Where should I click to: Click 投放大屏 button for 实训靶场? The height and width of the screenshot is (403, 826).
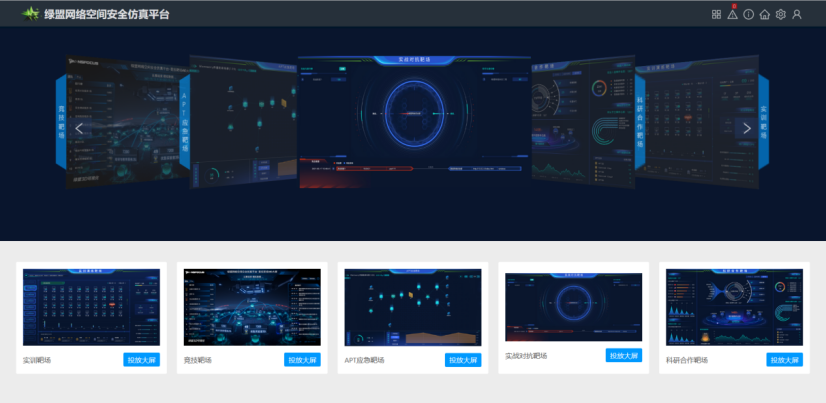[142, 360]
